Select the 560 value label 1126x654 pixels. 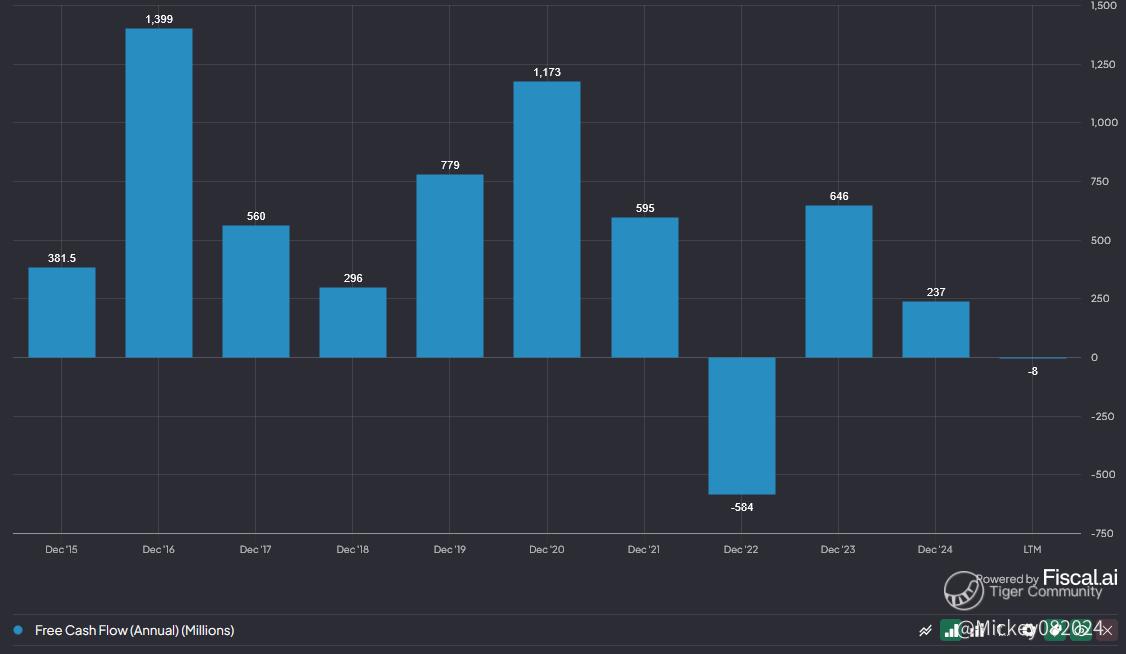(x=256, y=216)
